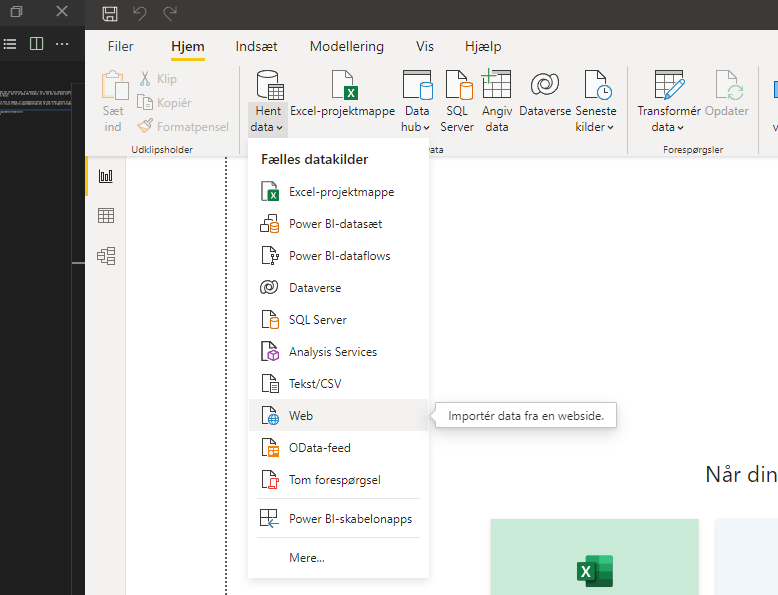
Task: Click Excel-projektmappe in the ribbon
Action: pyautogui.click(x=343, y=94)
